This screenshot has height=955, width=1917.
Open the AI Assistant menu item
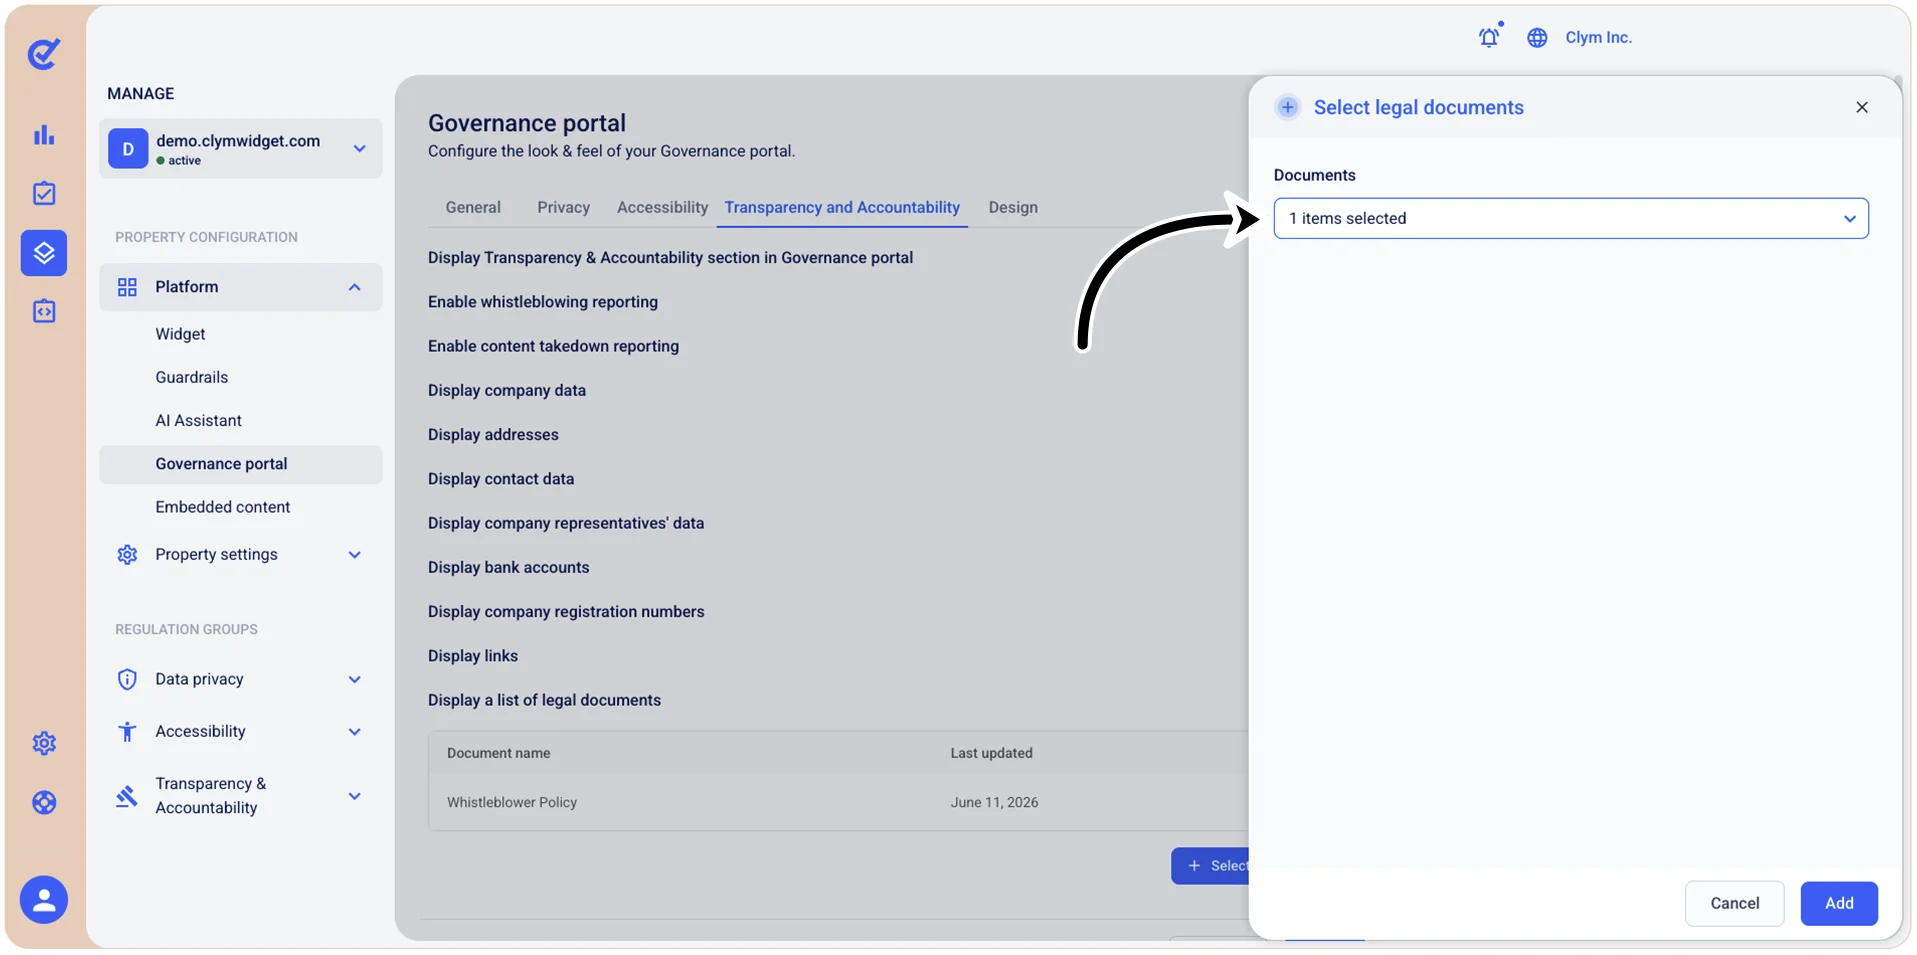pyautogui.click(x=198, y=420)
